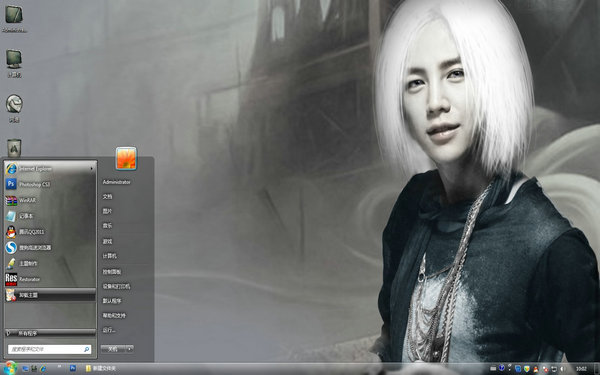600x375 pixels.
Task: Click the user account picture thumbnail
Action: [x=126, y=158]
